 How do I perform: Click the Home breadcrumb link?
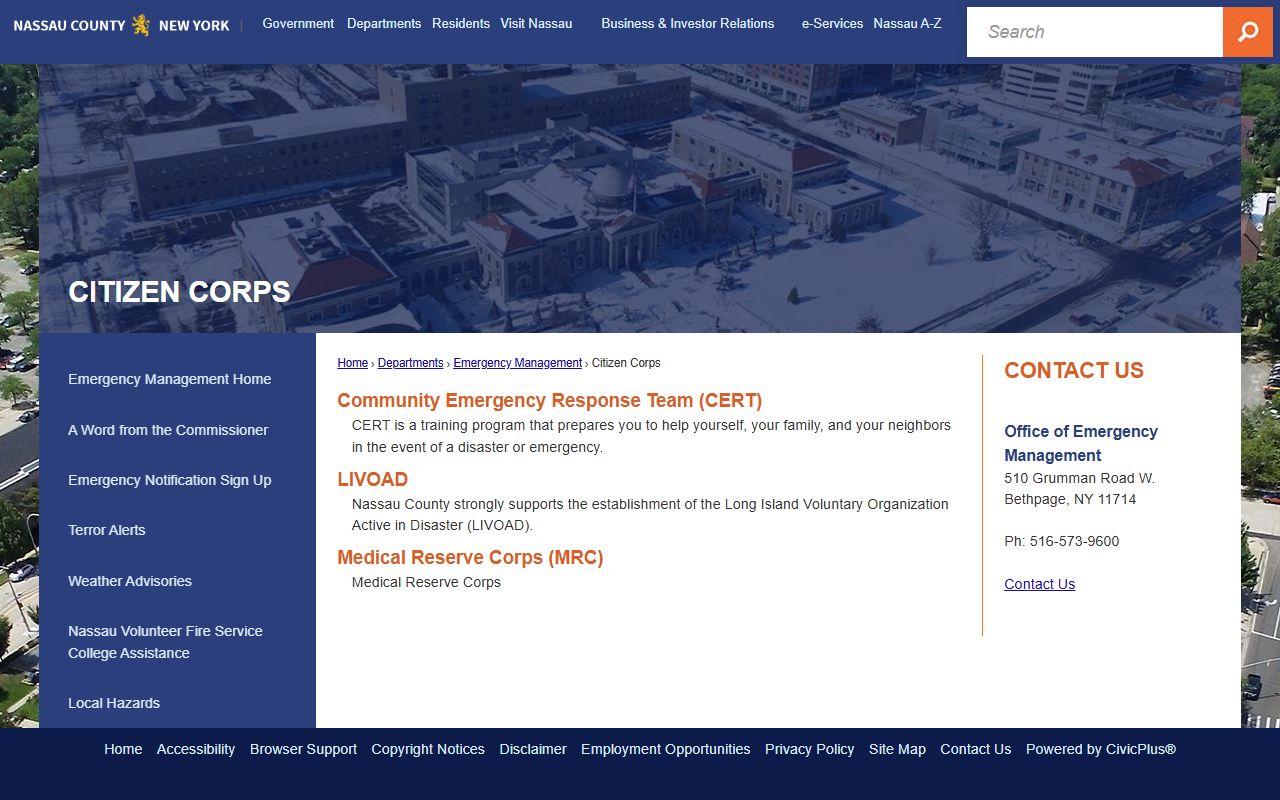click(x=352, y=363)
